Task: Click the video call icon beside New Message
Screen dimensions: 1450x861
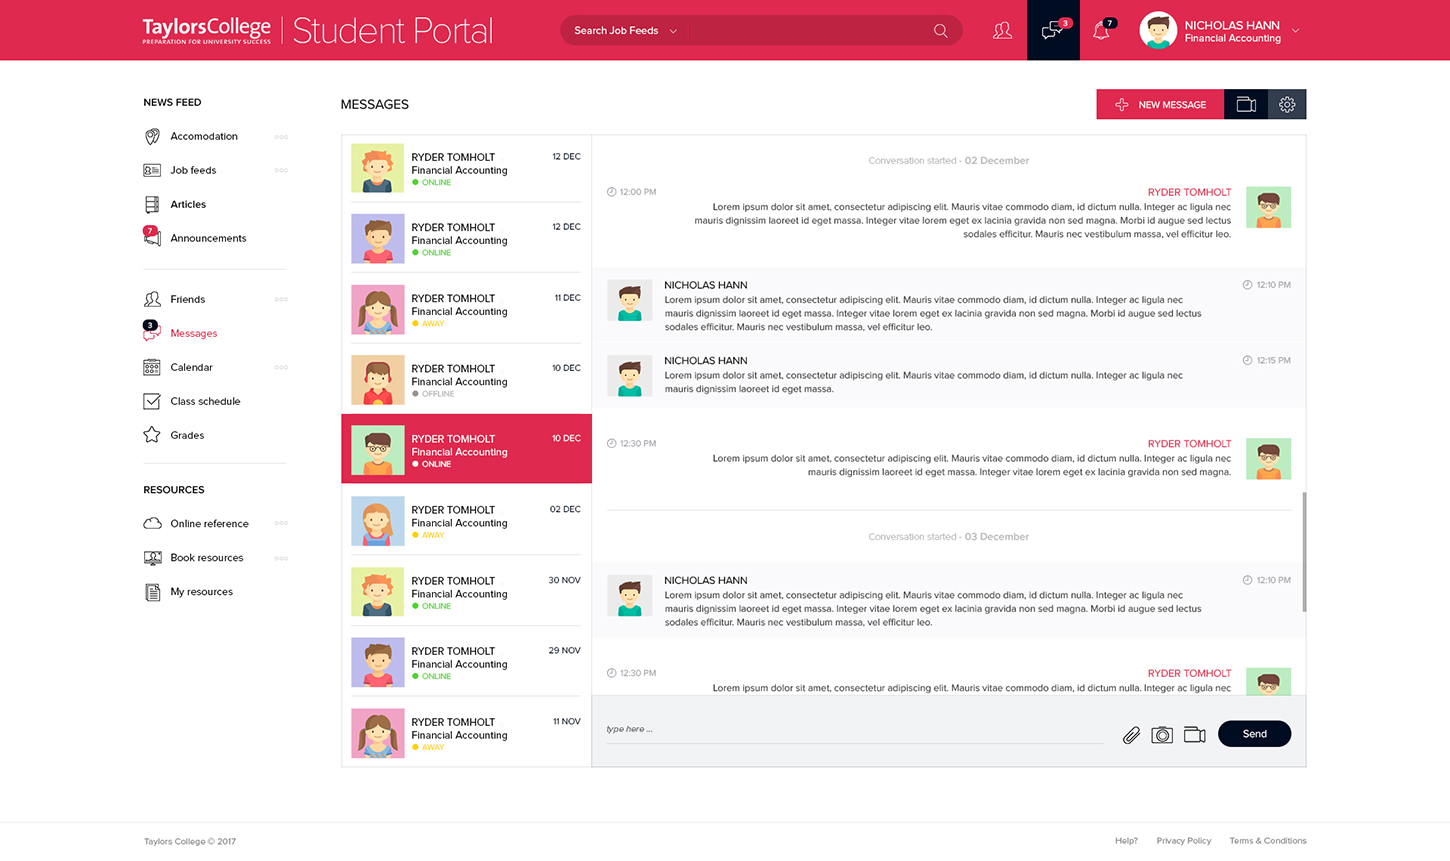Action: (1246, 104)
